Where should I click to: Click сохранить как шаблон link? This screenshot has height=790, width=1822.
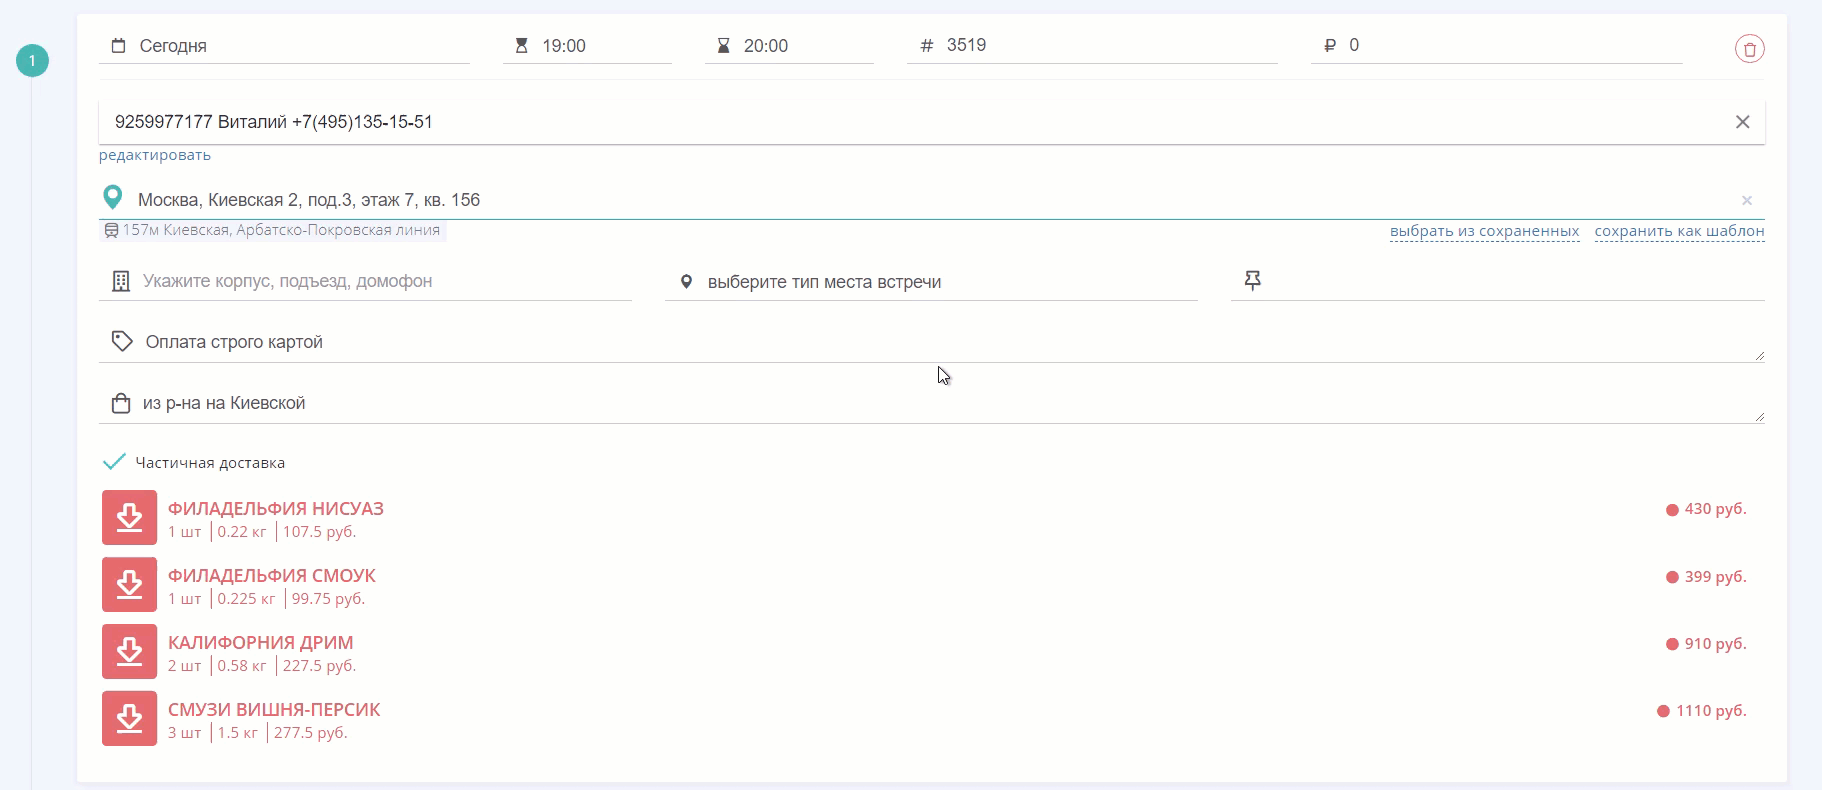coord(1679,231)
